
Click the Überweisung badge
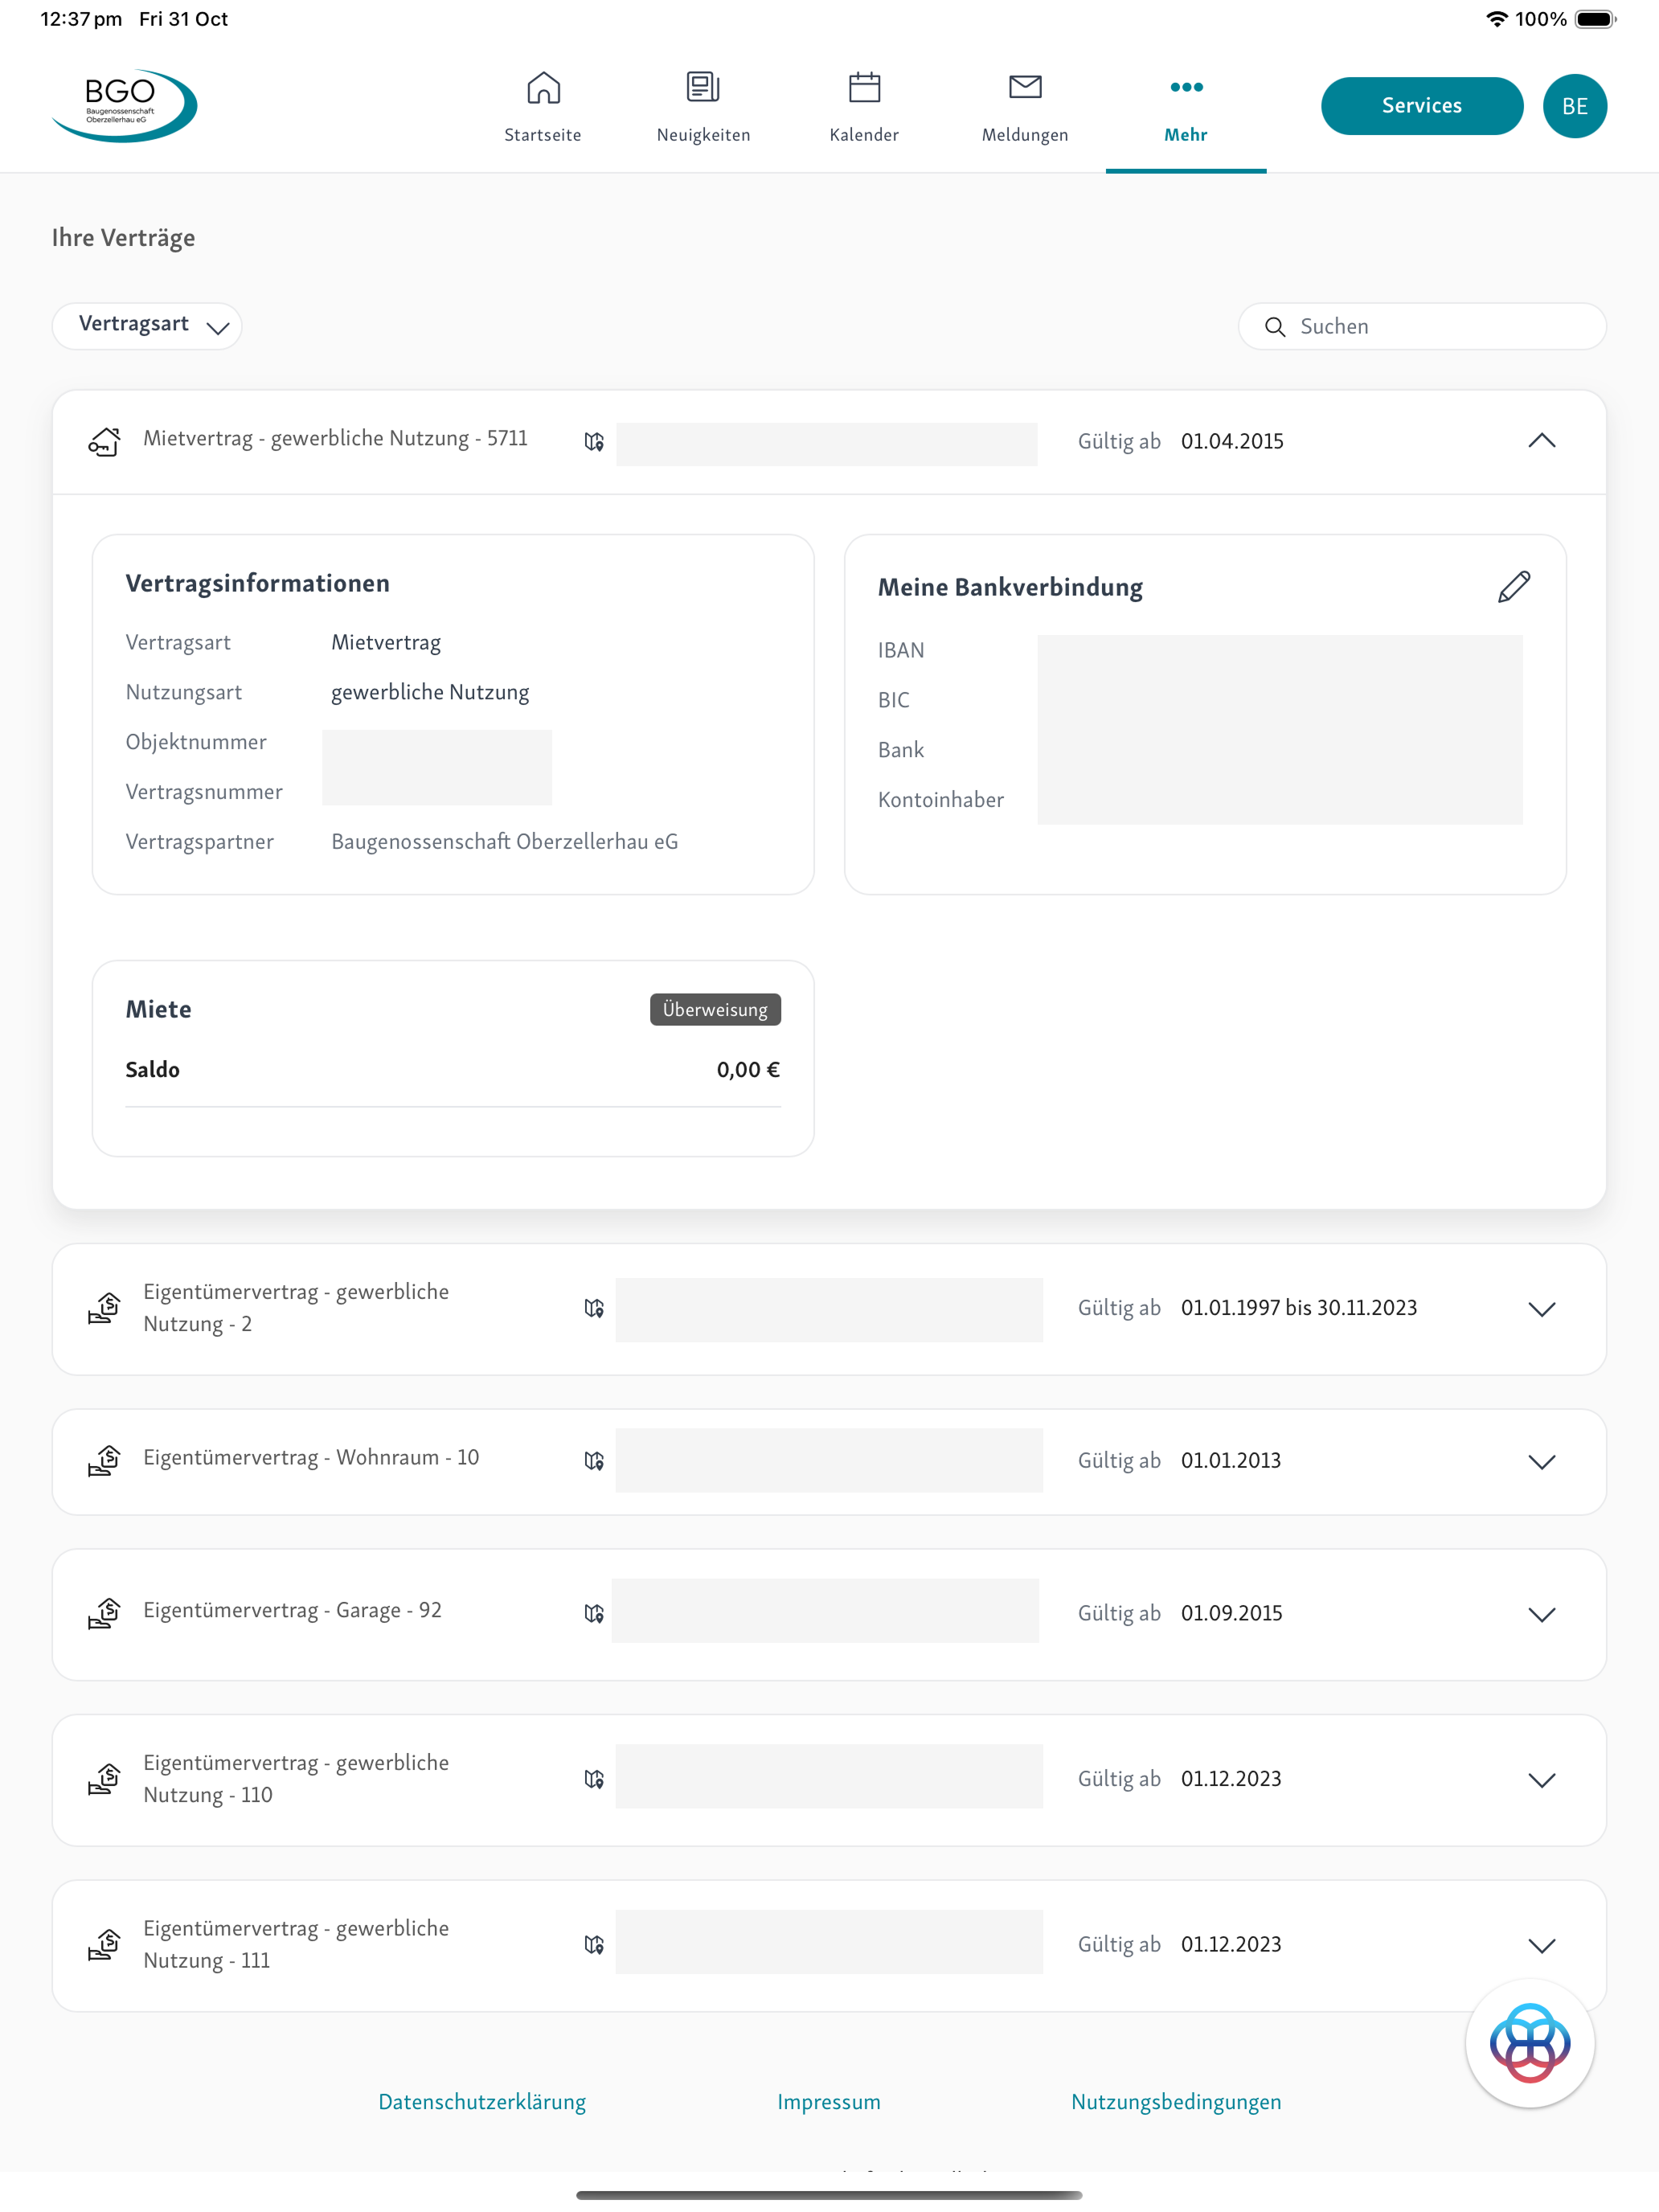click(x=715, y=1010)
